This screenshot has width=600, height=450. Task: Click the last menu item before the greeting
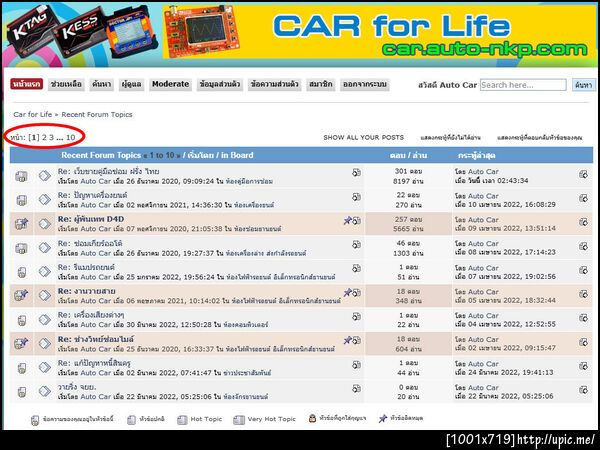tap(365, 84)
